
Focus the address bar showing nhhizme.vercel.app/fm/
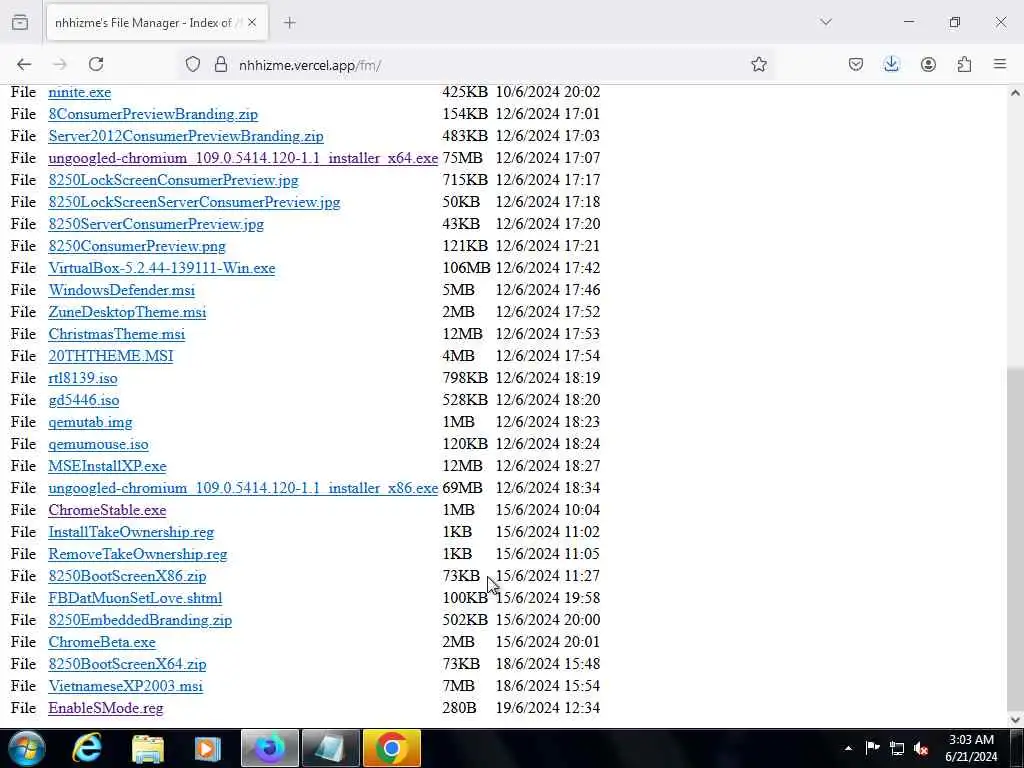coord(477,64)
